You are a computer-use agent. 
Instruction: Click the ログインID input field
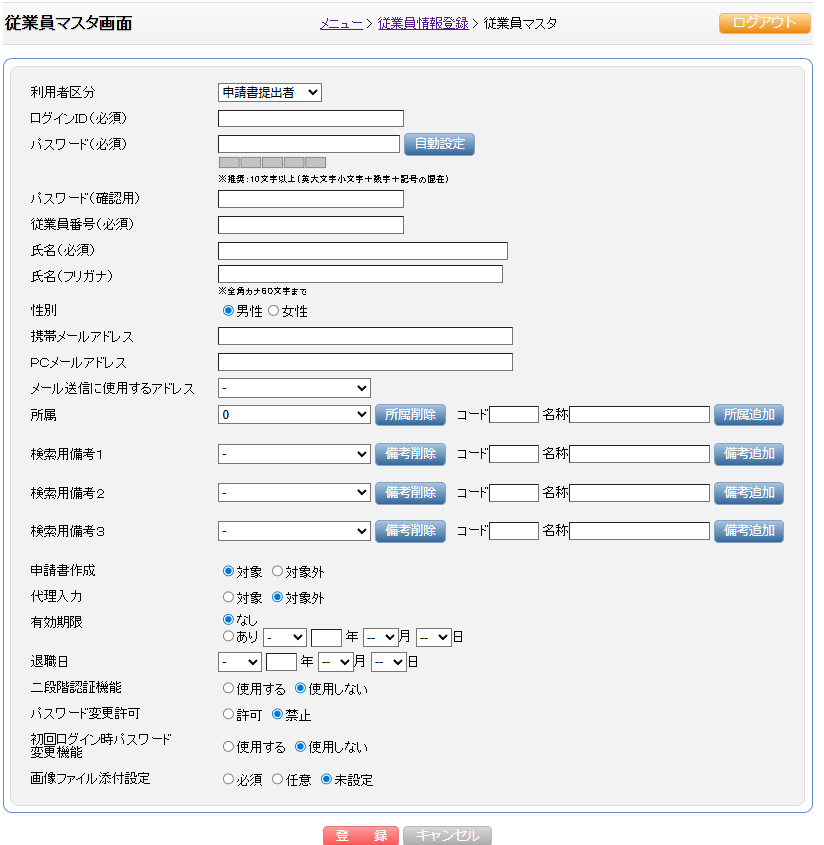pyautogui.click(x=310, y=119)
